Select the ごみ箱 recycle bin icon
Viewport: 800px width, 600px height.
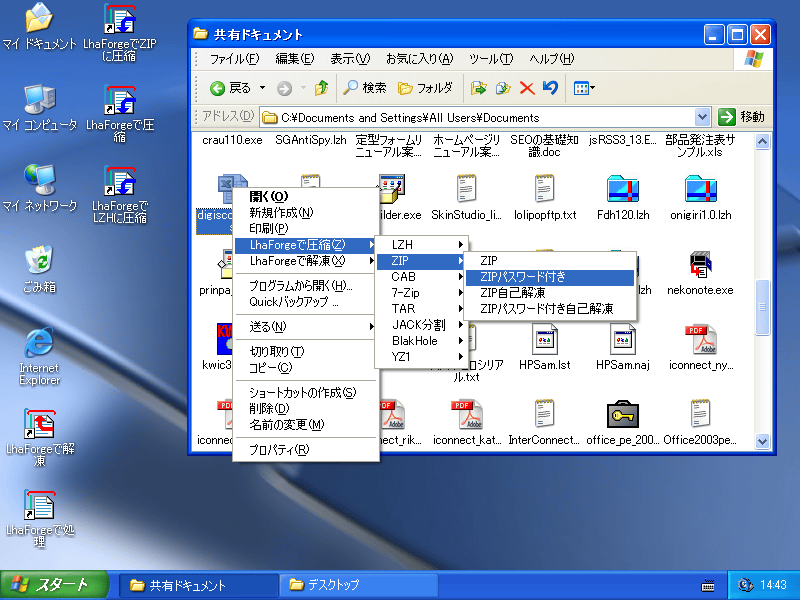coord(39,269)
